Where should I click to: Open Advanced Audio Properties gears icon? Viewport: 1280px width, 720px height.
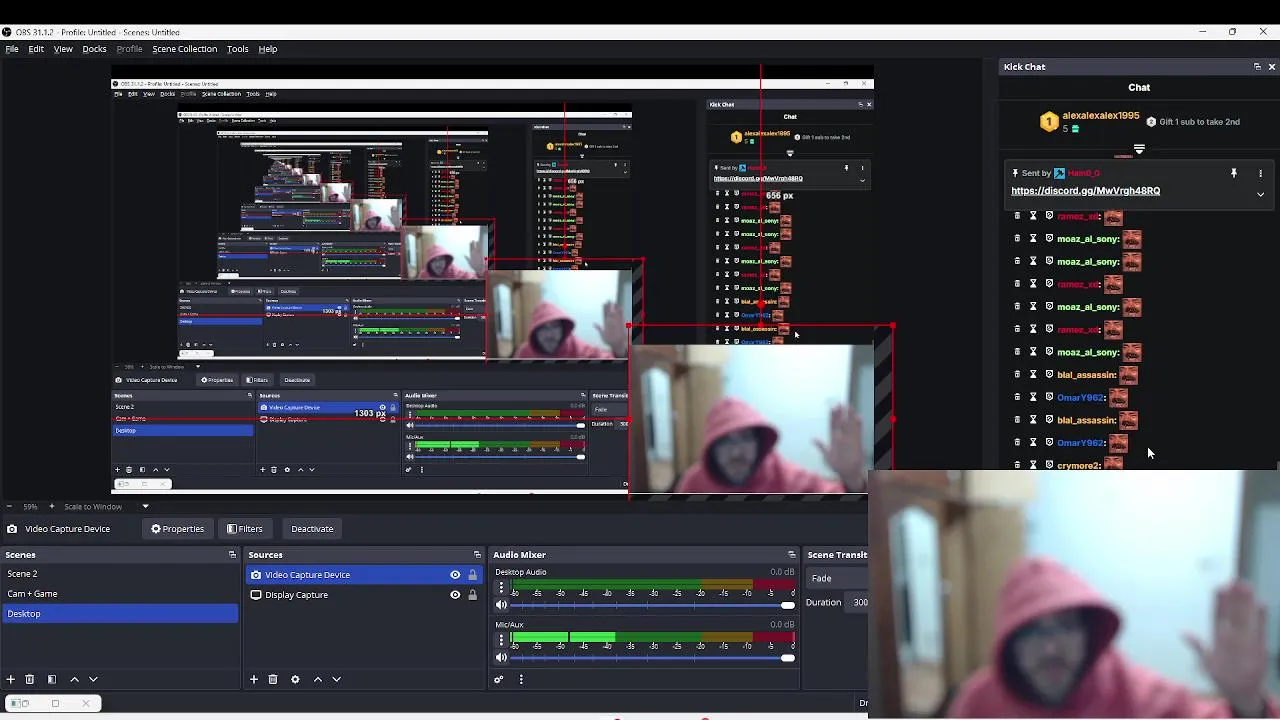(499, 679)
